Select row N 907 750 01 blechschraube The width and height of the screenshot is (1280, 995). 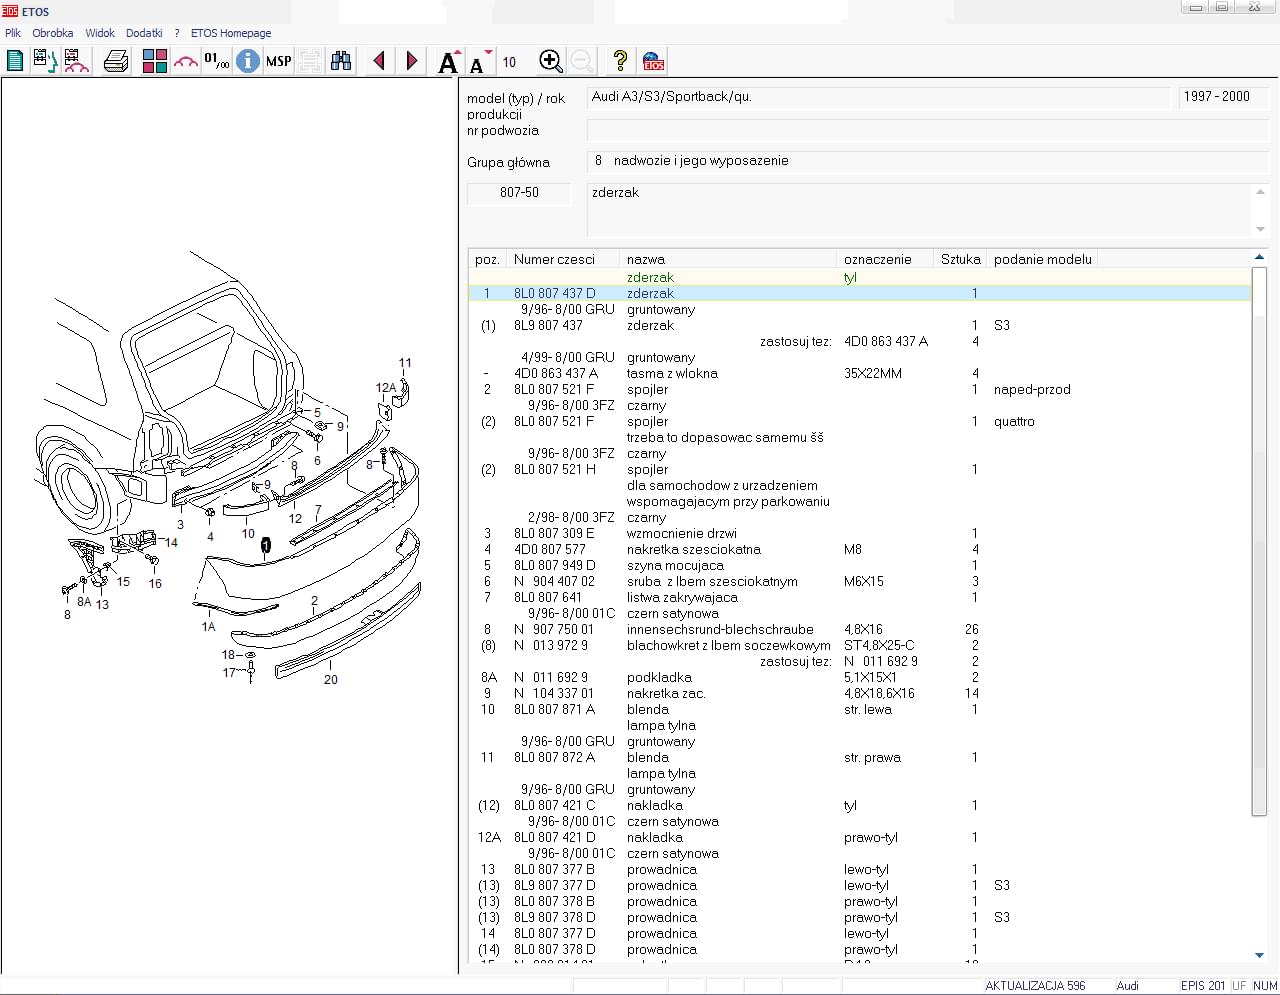click(860, 630)
